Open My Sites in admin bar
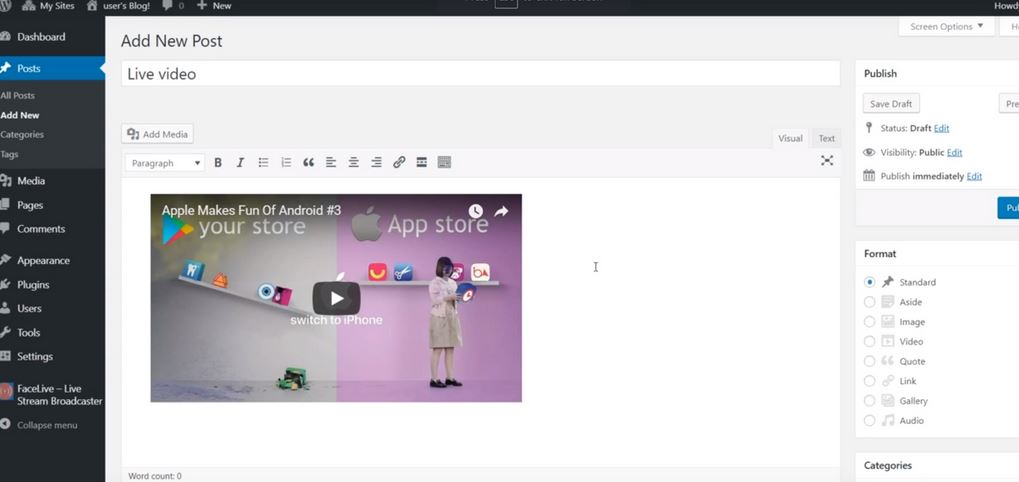The height and width of the screenshot is (482, 1019). click(x=49, y=6)
